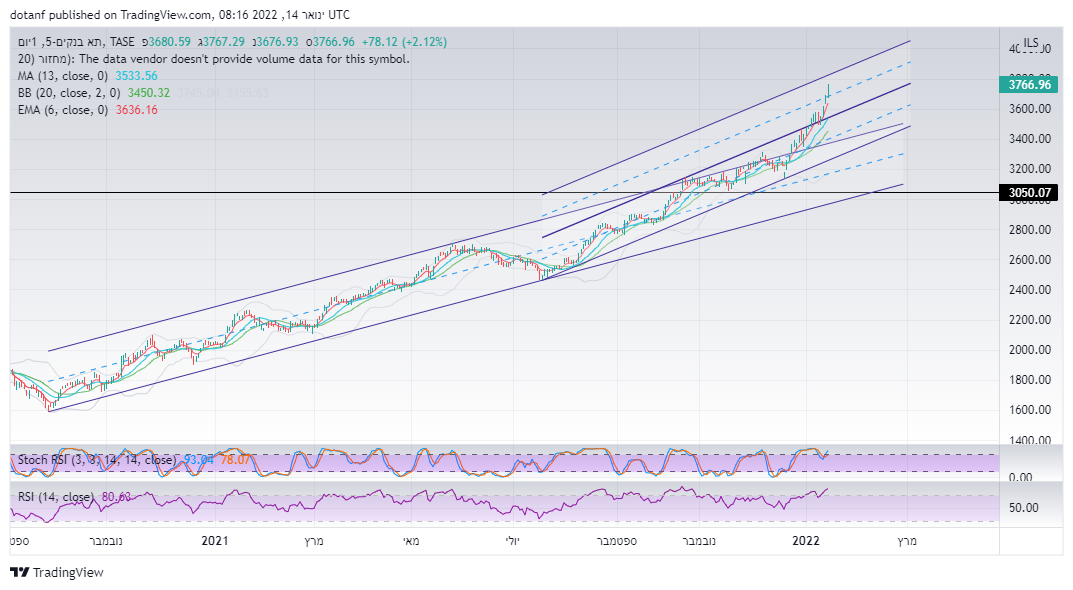The height and width of the screenshot is (590, 1073).
Task: Click the Stoch RSI value 78.07
Action: coord(235,460)
